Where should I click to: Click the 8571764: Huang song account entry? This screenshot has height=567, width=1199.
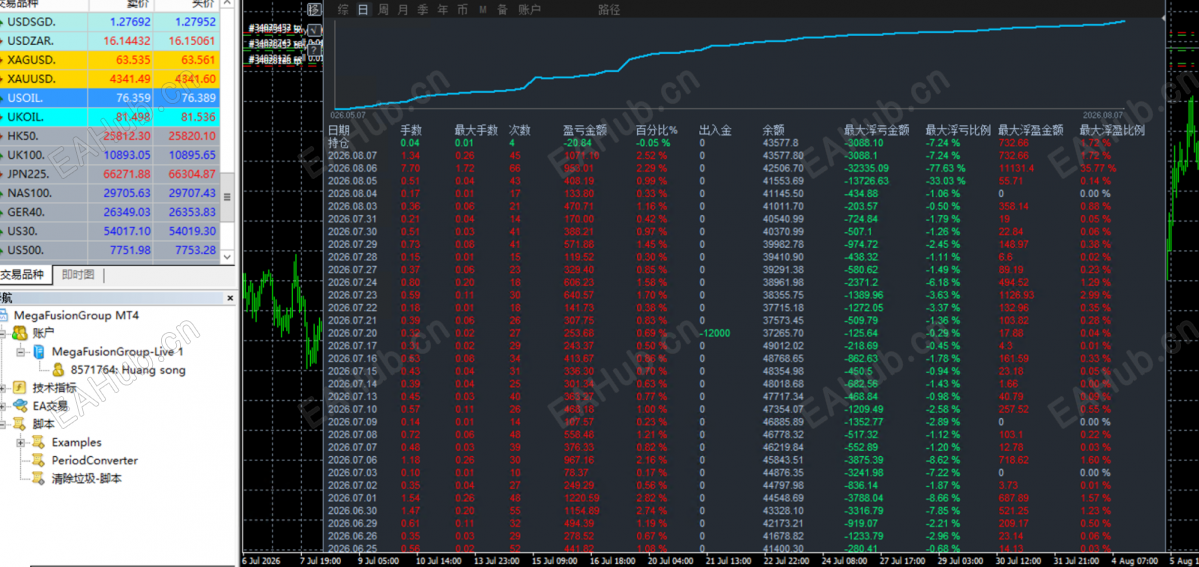pos(128,370)
